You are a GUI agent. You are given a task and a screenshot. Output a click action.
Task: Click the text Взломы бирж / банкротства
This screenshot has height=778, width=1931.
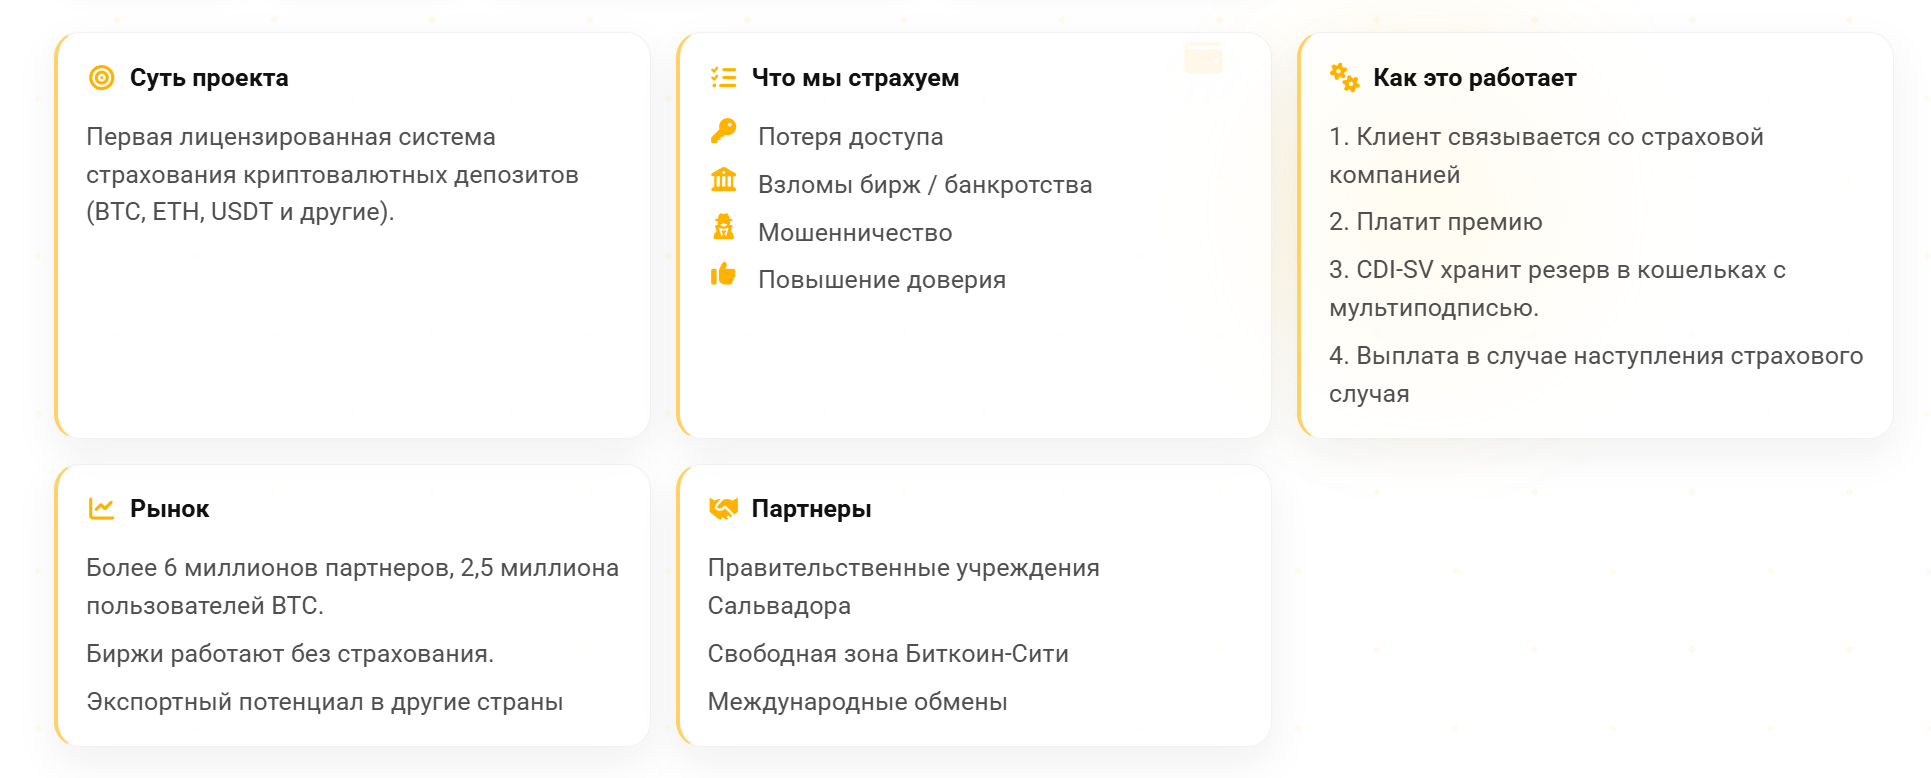tap(925, 185)
